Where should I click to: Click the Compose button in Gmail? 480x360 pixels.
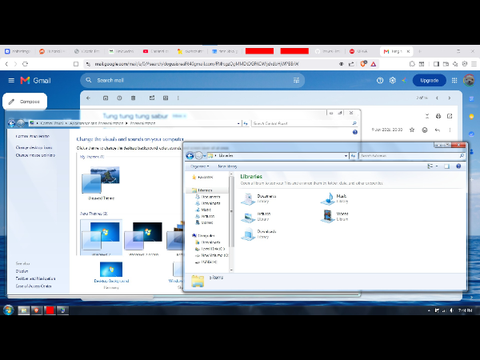pos(25,101)
